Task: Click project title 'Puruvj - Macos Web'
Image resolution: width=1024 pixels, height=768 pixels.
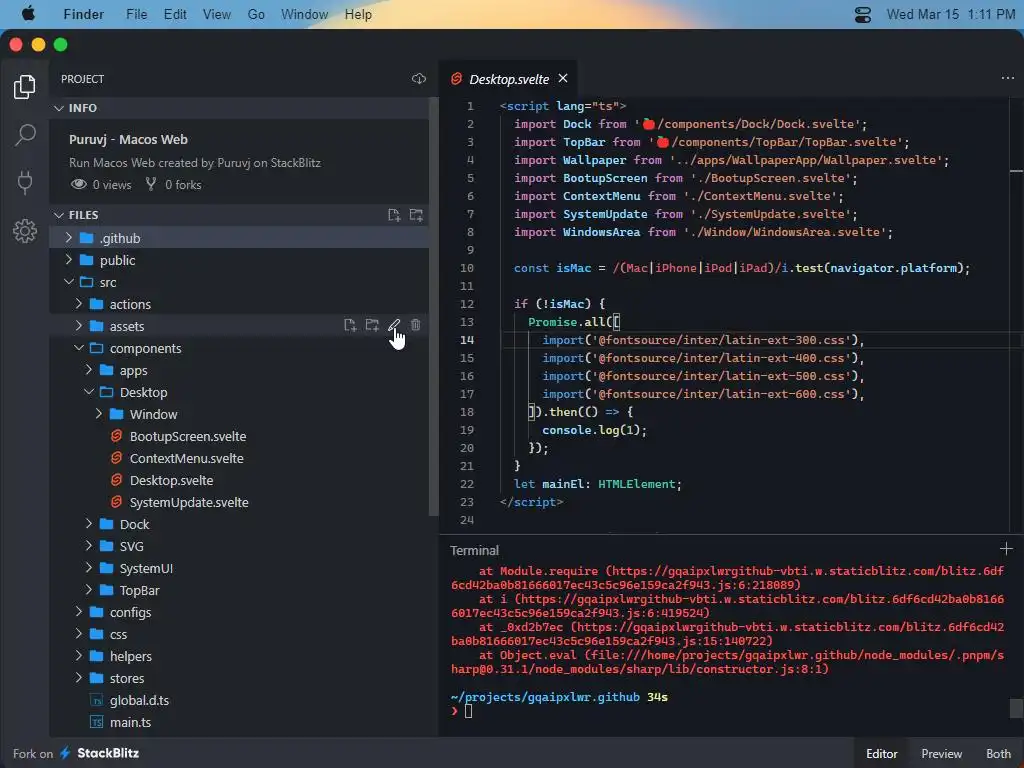Action: pos(128,139)
